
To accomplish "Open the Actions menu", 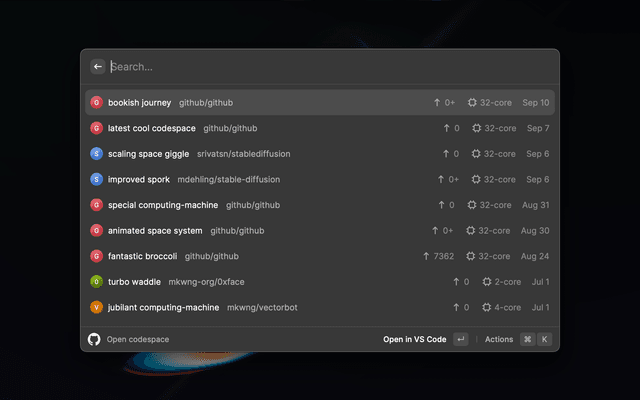I will 499,339.
